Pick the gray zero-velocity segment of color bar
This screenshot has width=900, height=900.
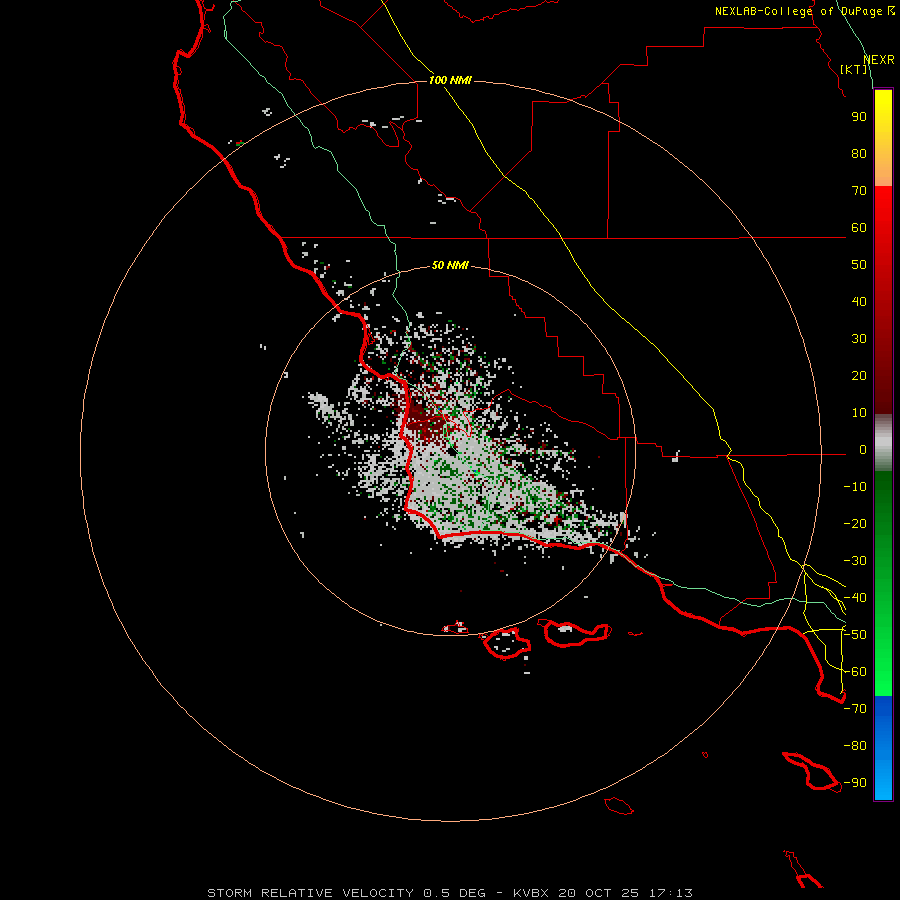pyautogui.click(x=883, y=443)
